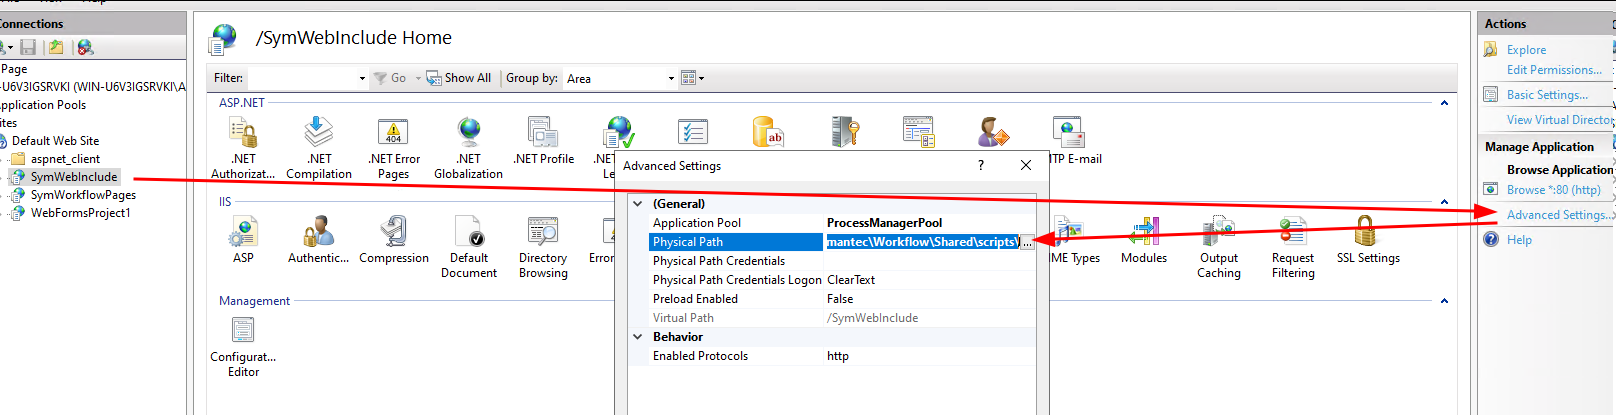The image size is (1616, 415).
Task: Click the Up folder icon in Connections toolbar
Action: coord(56,47)
